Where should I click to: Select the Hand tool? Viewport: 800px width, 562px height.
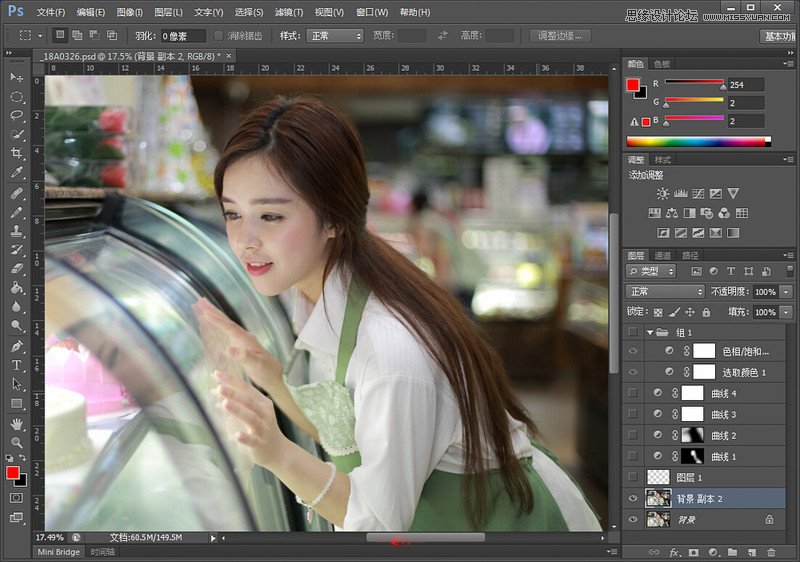click(17, 423)
